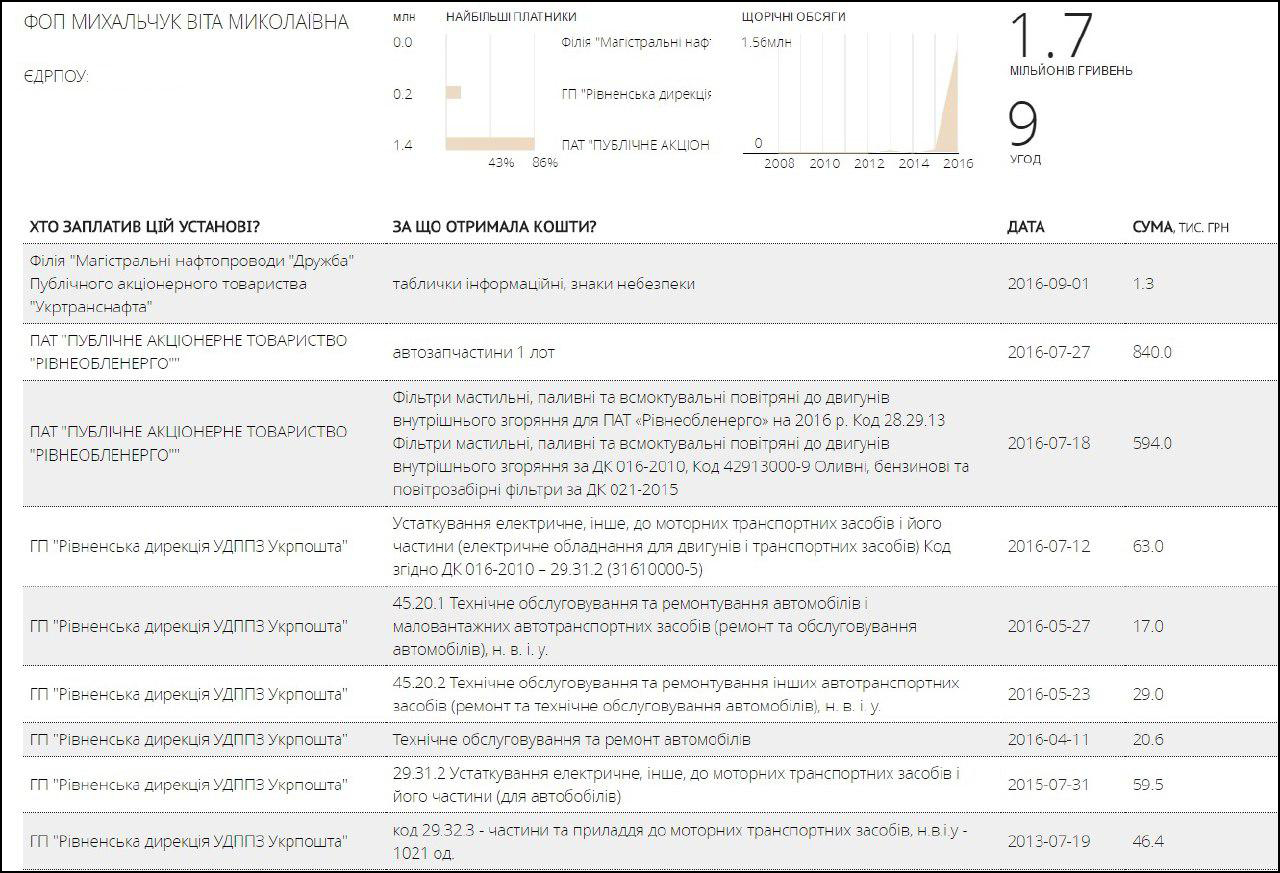Viewport: 1280px width, 873px height.
Task: Select the 840.0 sum cell
Action: click(x=1152, y=352)
